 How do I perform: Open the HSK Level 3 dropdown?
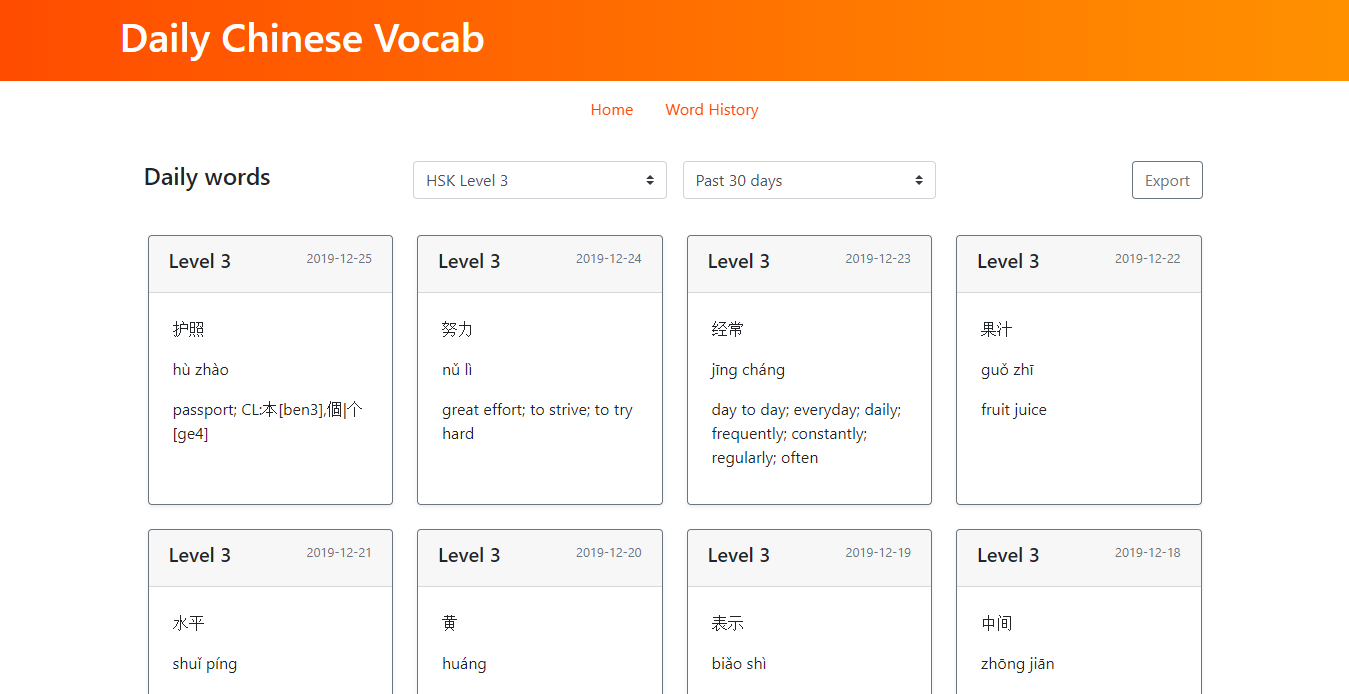coord(539,180)
